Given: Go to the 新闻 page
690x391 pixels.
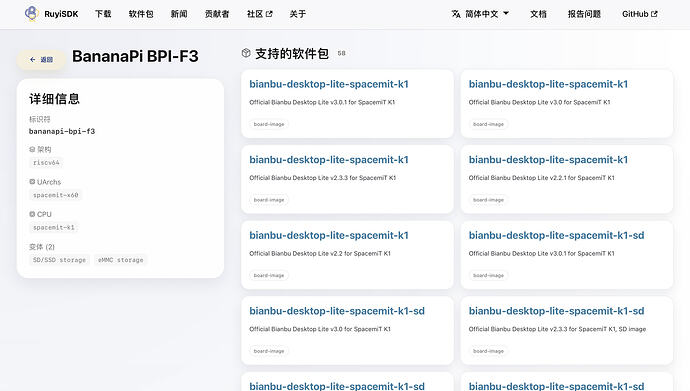Looking at the screenshot, I should (179, 14).
